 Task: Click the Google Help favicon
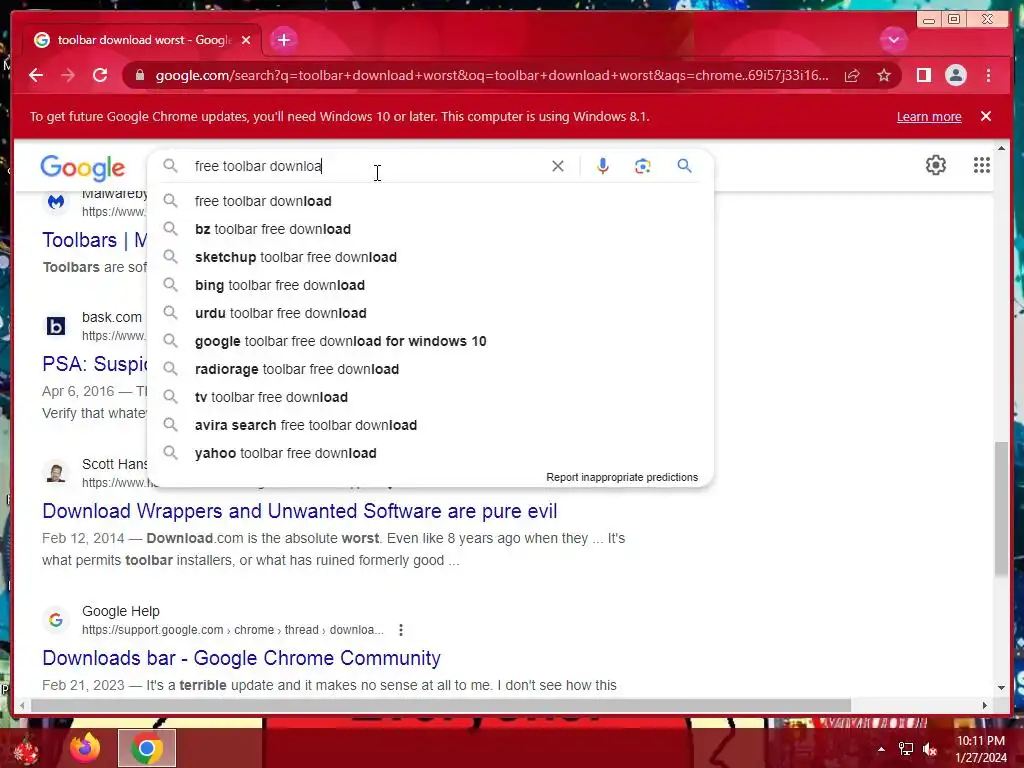tap(56, 620)
